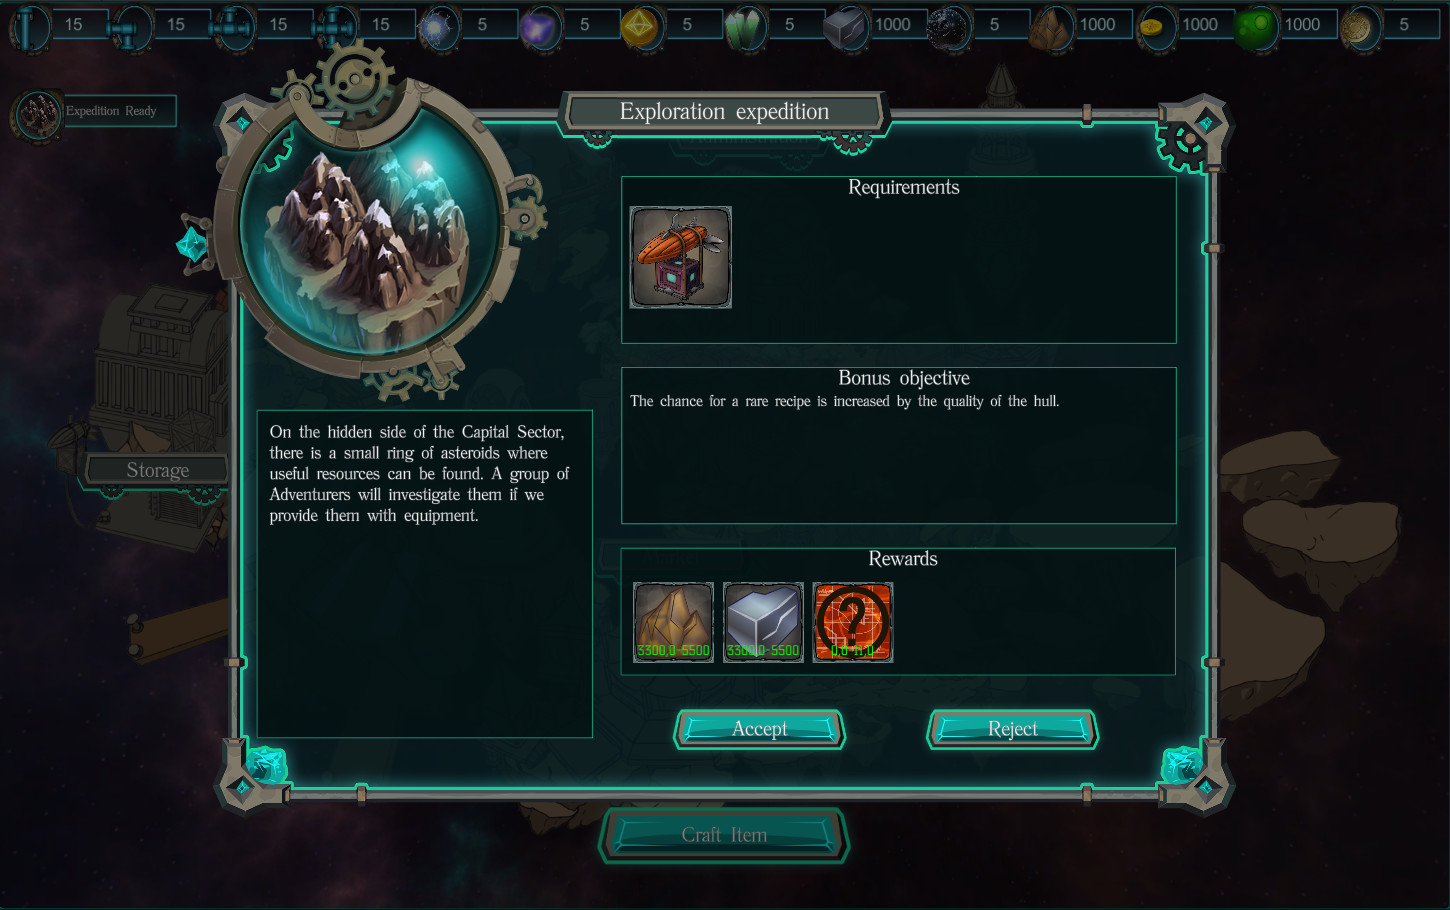1450x910 pixels.
Task: Click the green crystals resource icon
Action: click(745, 27)
